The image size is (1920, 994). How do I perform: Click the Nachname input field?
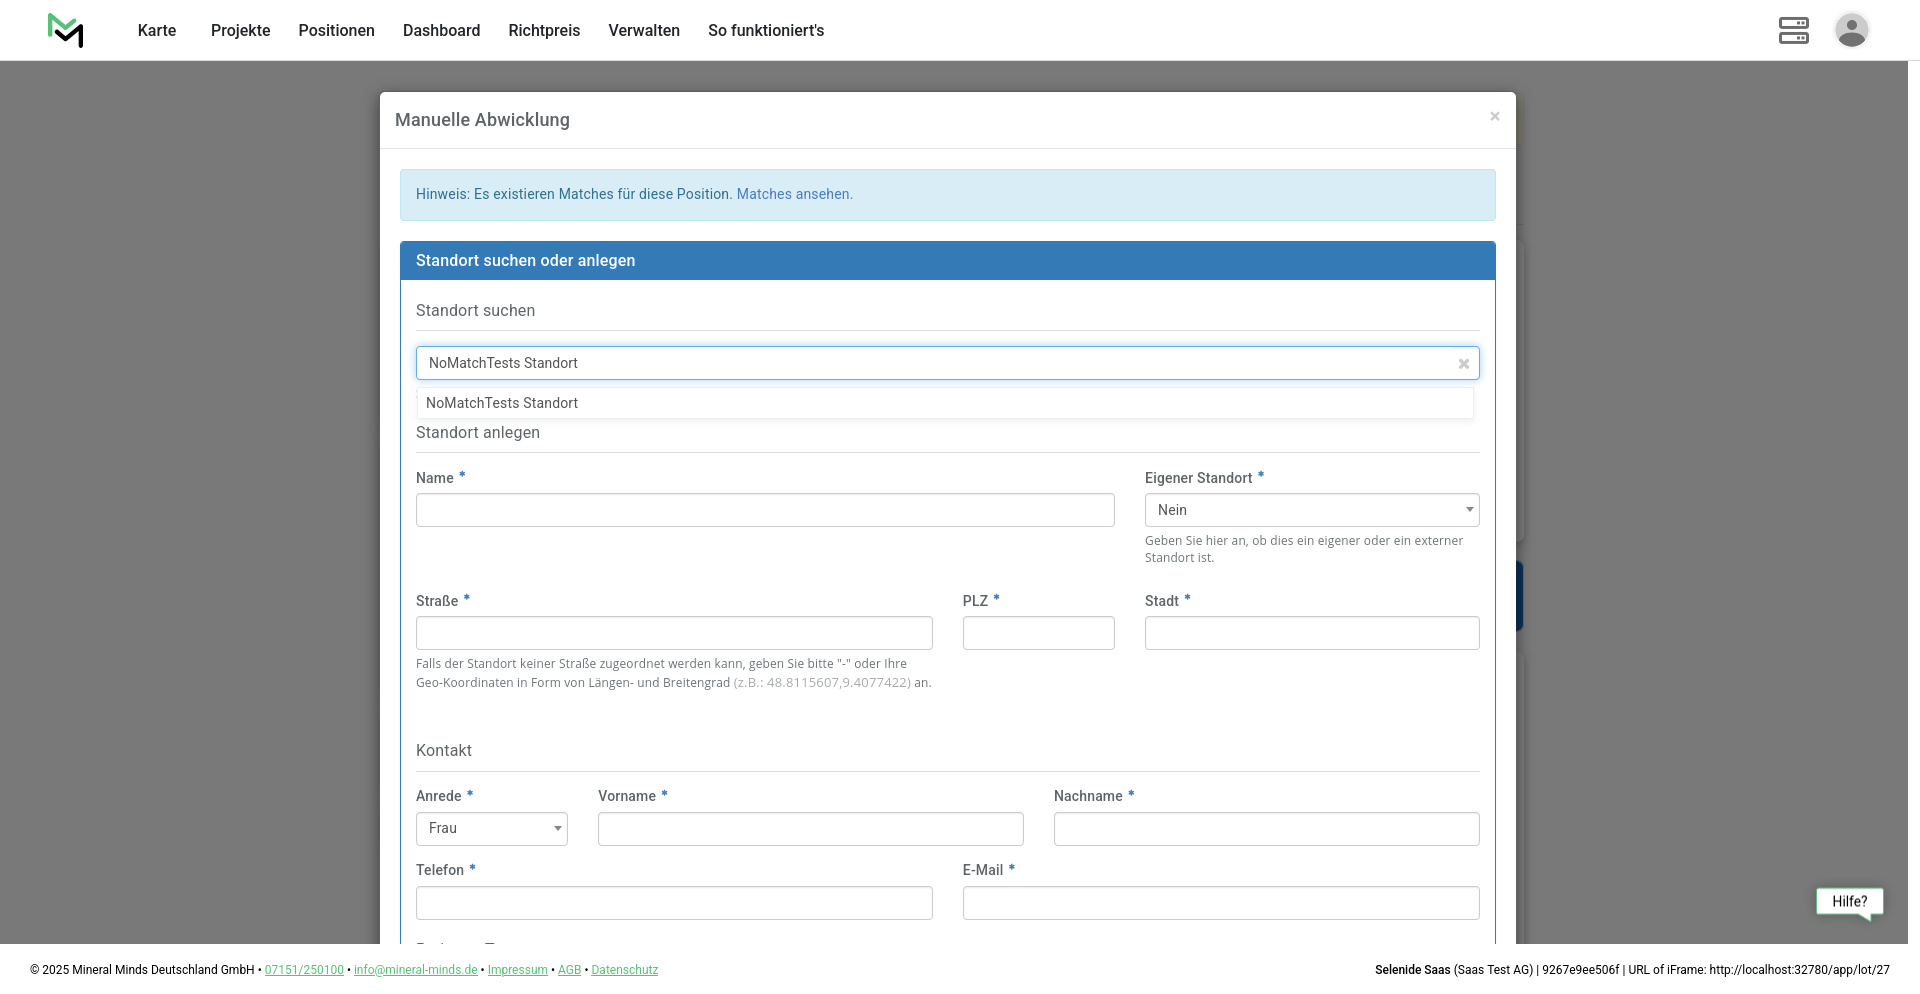pyautogui.click(x=1266, y=829)
